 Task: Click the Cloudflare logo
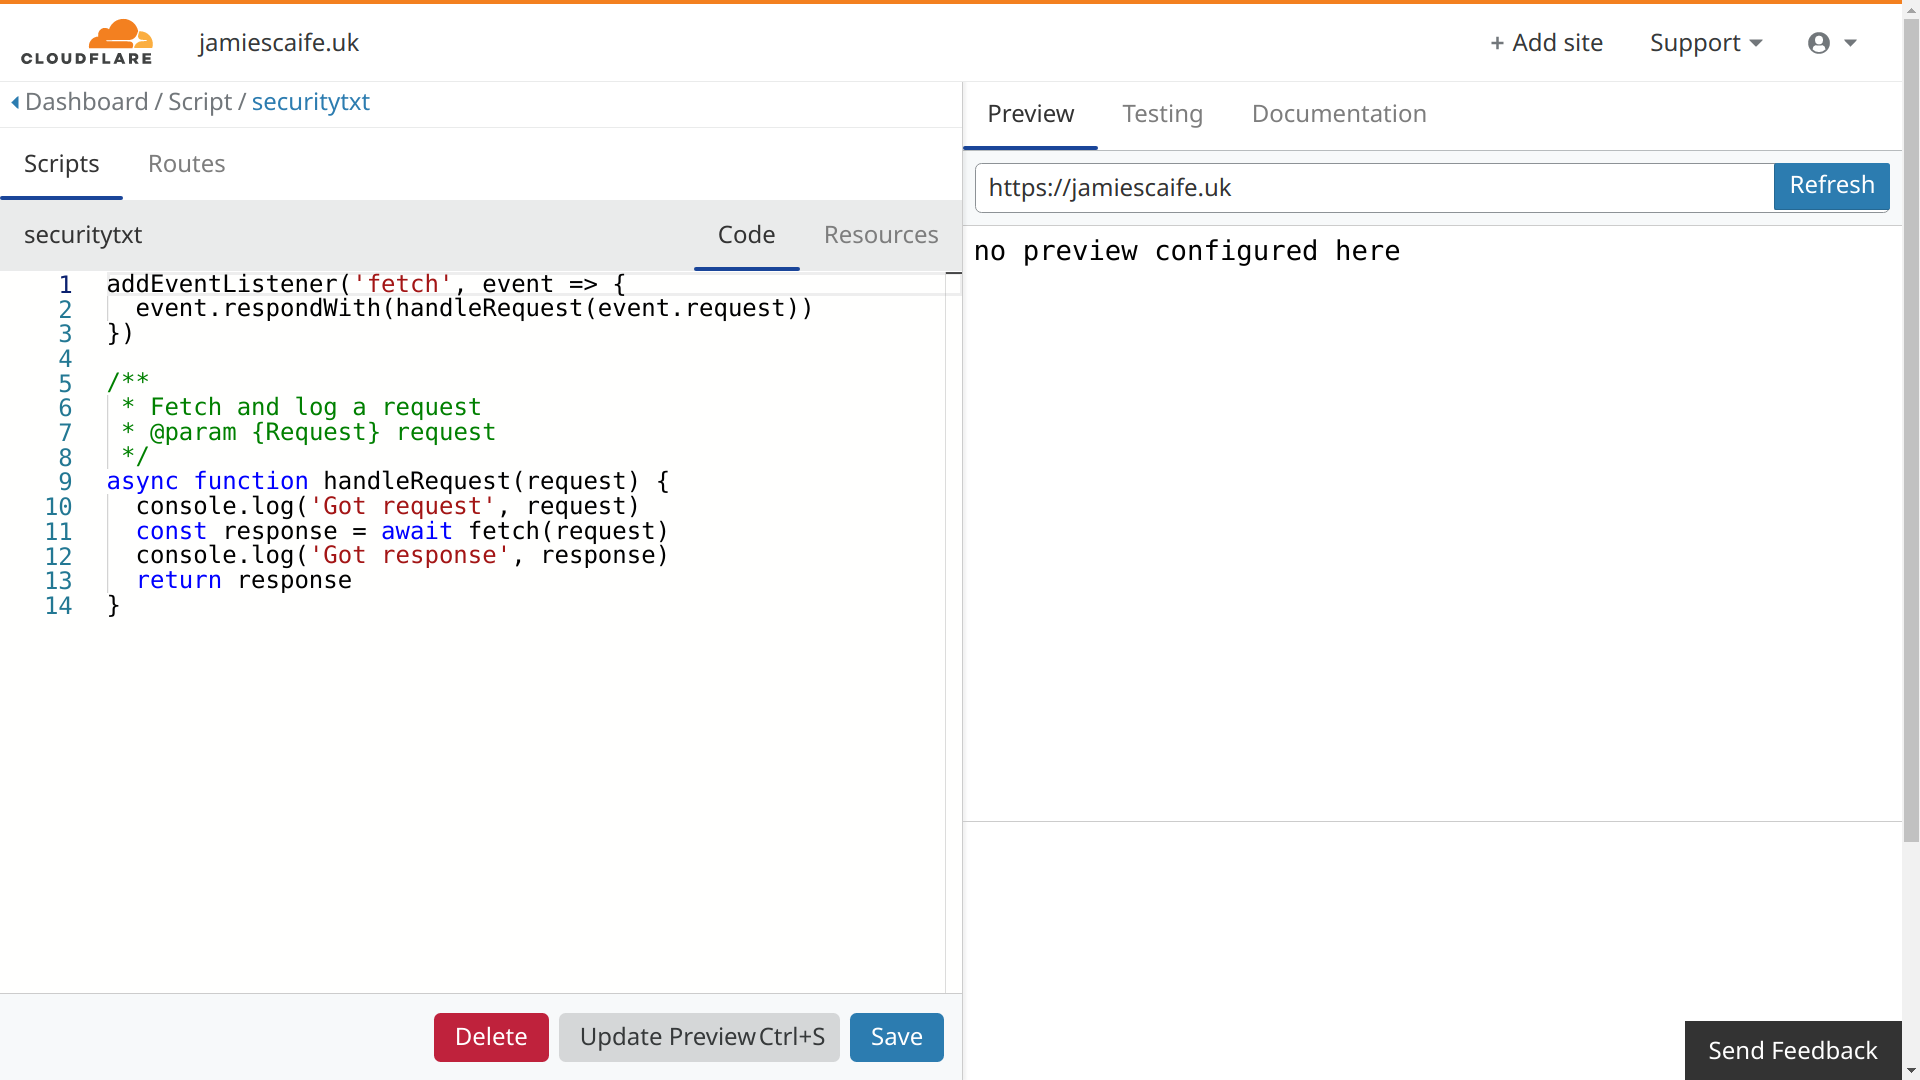coord(87,42)
